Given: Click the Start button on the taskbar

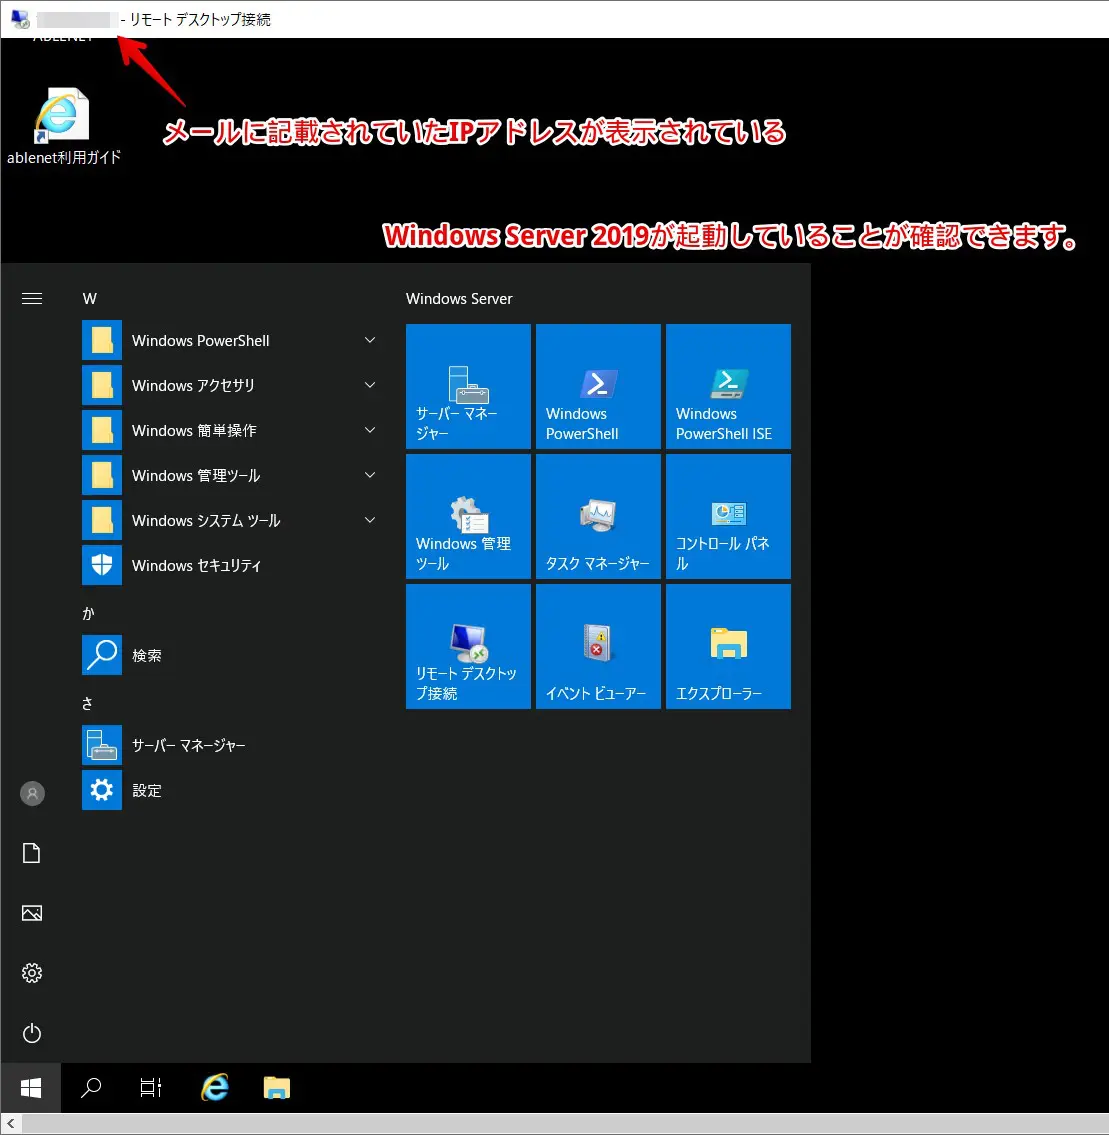Looking at the screenshot, I should pyautogui.click(x=31, y=1088).
